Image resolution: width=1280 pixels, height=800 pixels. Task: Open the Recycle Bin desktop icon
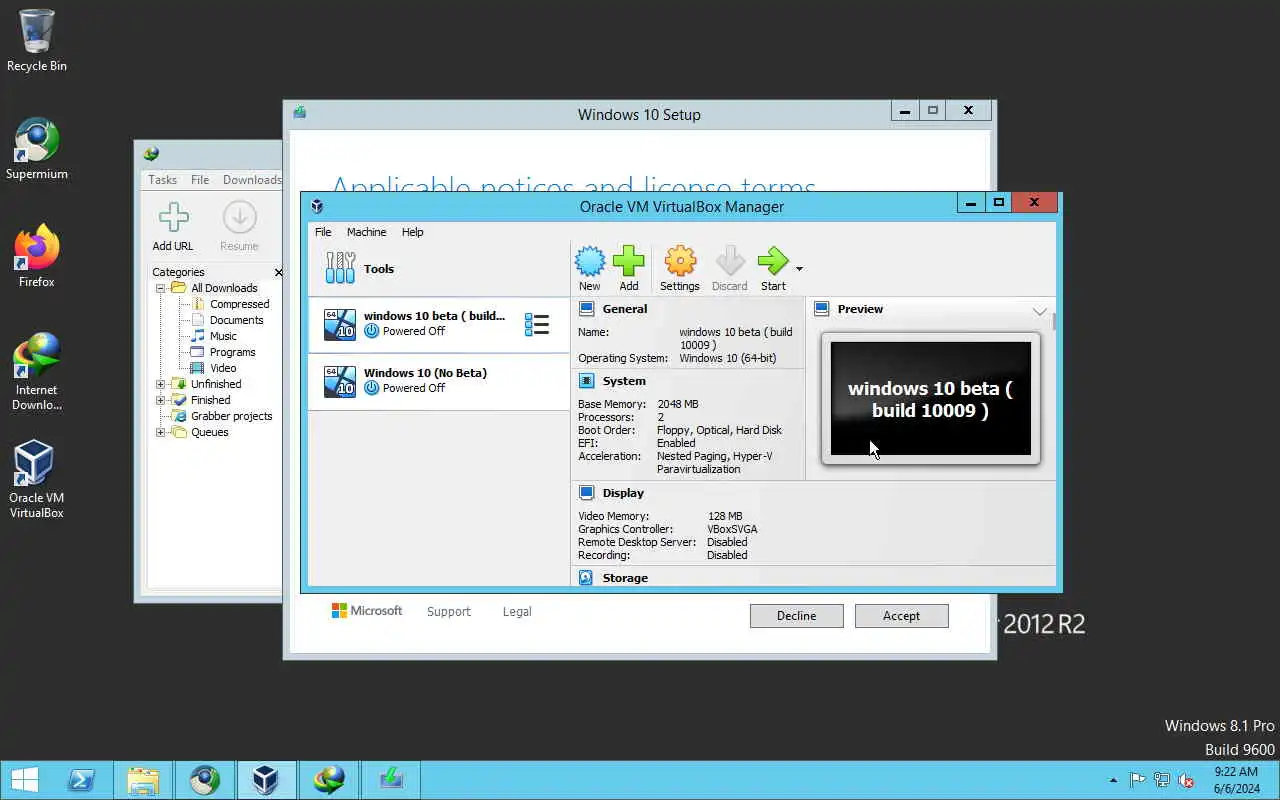tap(37, 41)
